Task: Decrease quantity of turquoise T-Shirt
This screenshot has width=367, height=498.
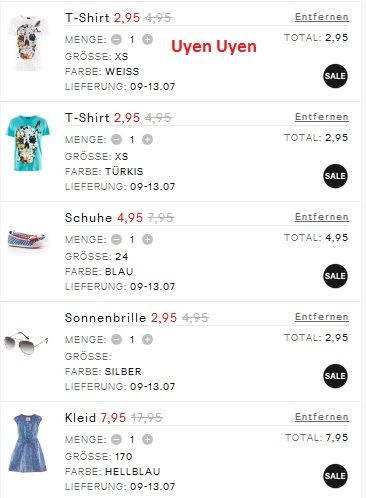Action: tap(116, 140)
